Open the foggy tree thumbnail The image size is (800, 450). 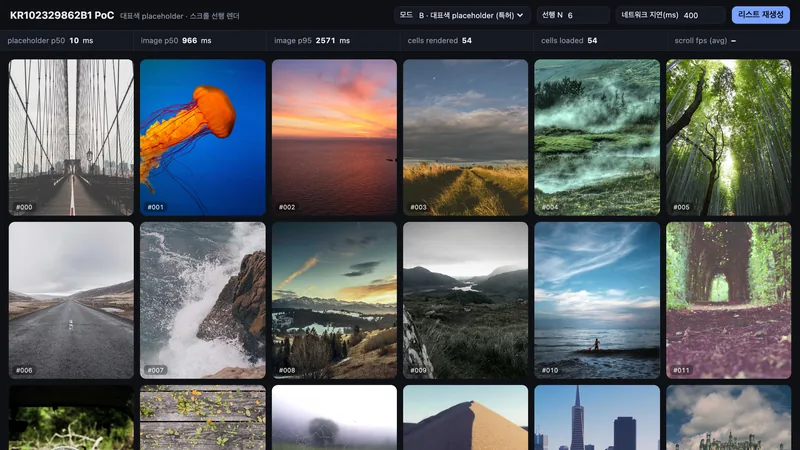(334, 417)
